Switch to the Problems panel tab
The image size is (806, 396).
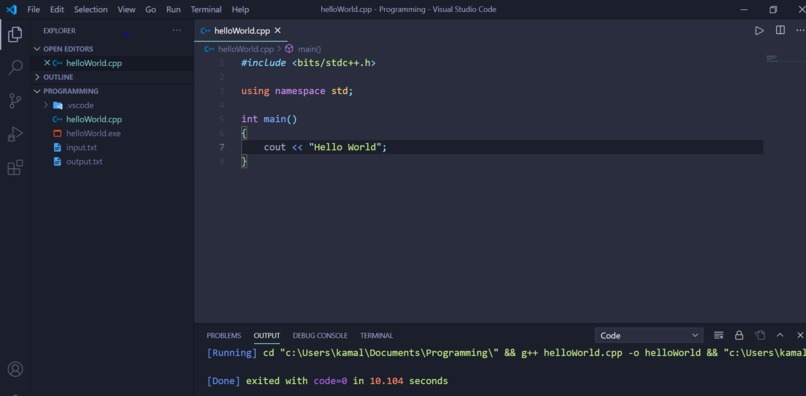tap(224, 335)
